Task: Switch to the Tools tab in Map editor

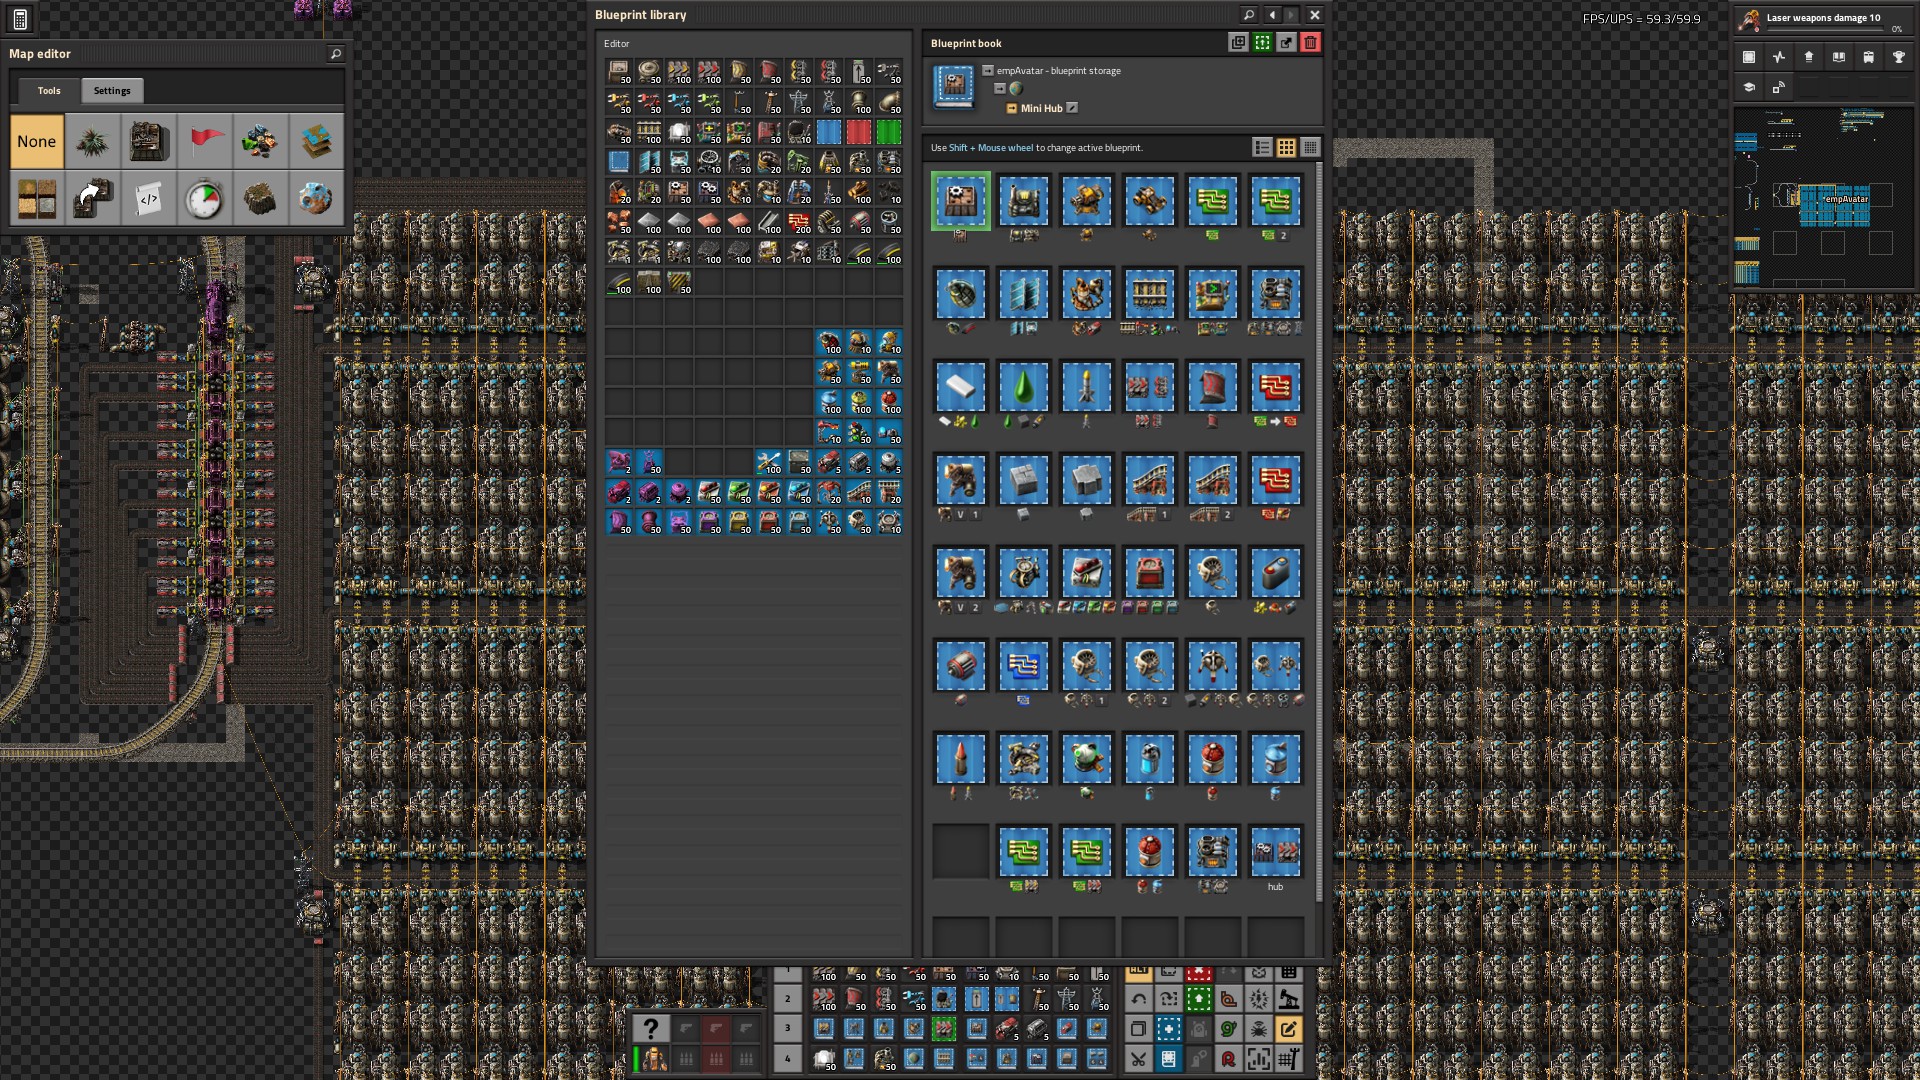Action: click(47, 90)
